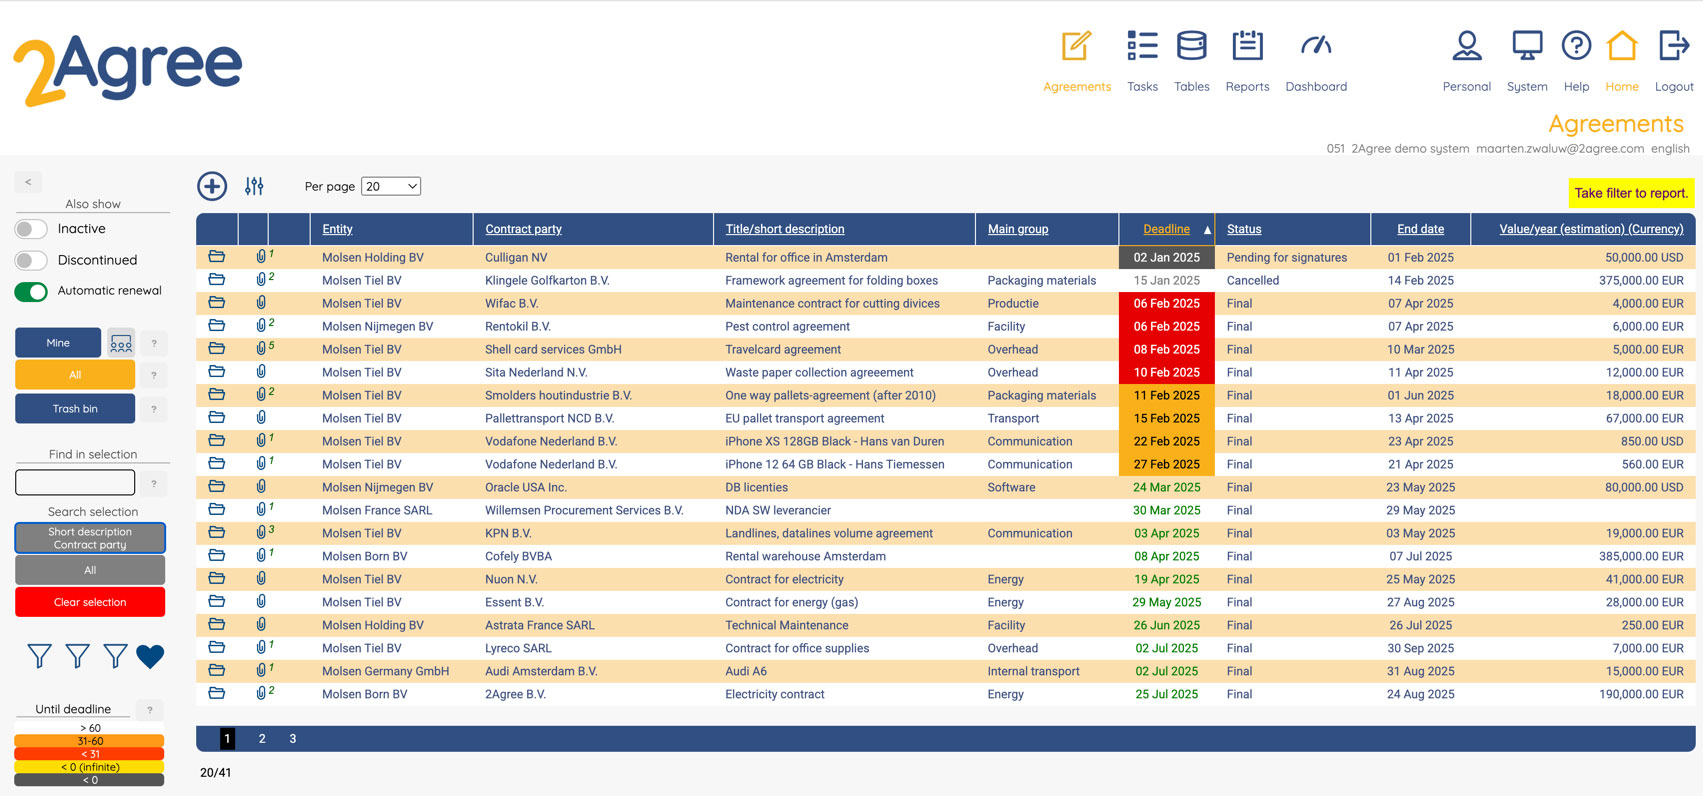Viewport: 1703px width, 796px height.
Task: Open the Per page dropdown
Action: pyautogui.click(x=390, y=186)
